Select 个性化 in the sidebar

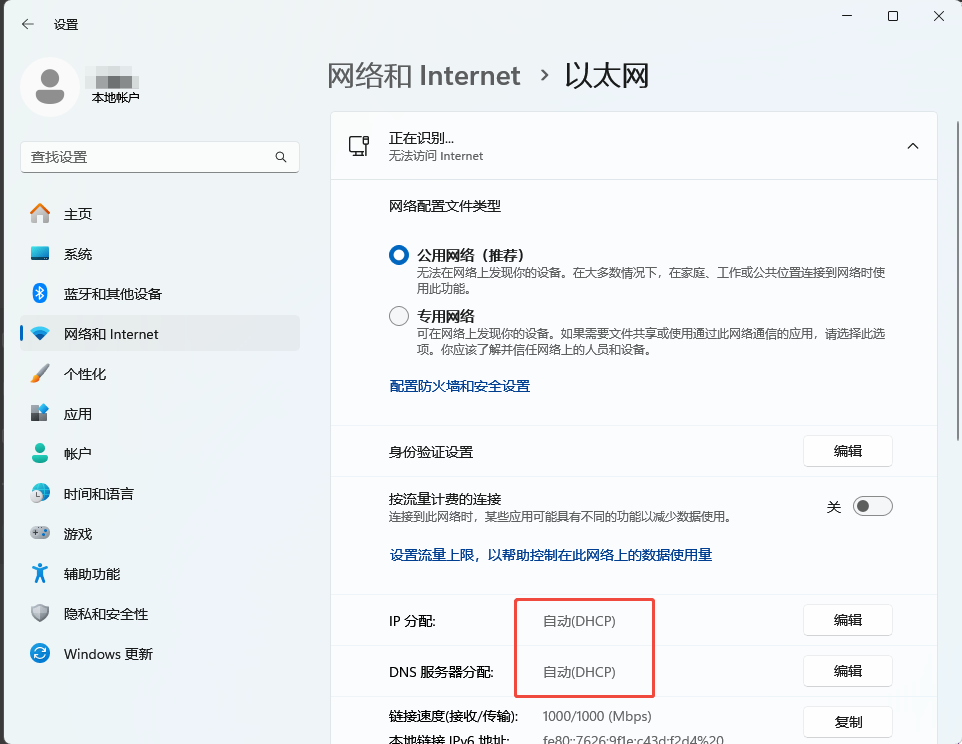coord(160,374)
